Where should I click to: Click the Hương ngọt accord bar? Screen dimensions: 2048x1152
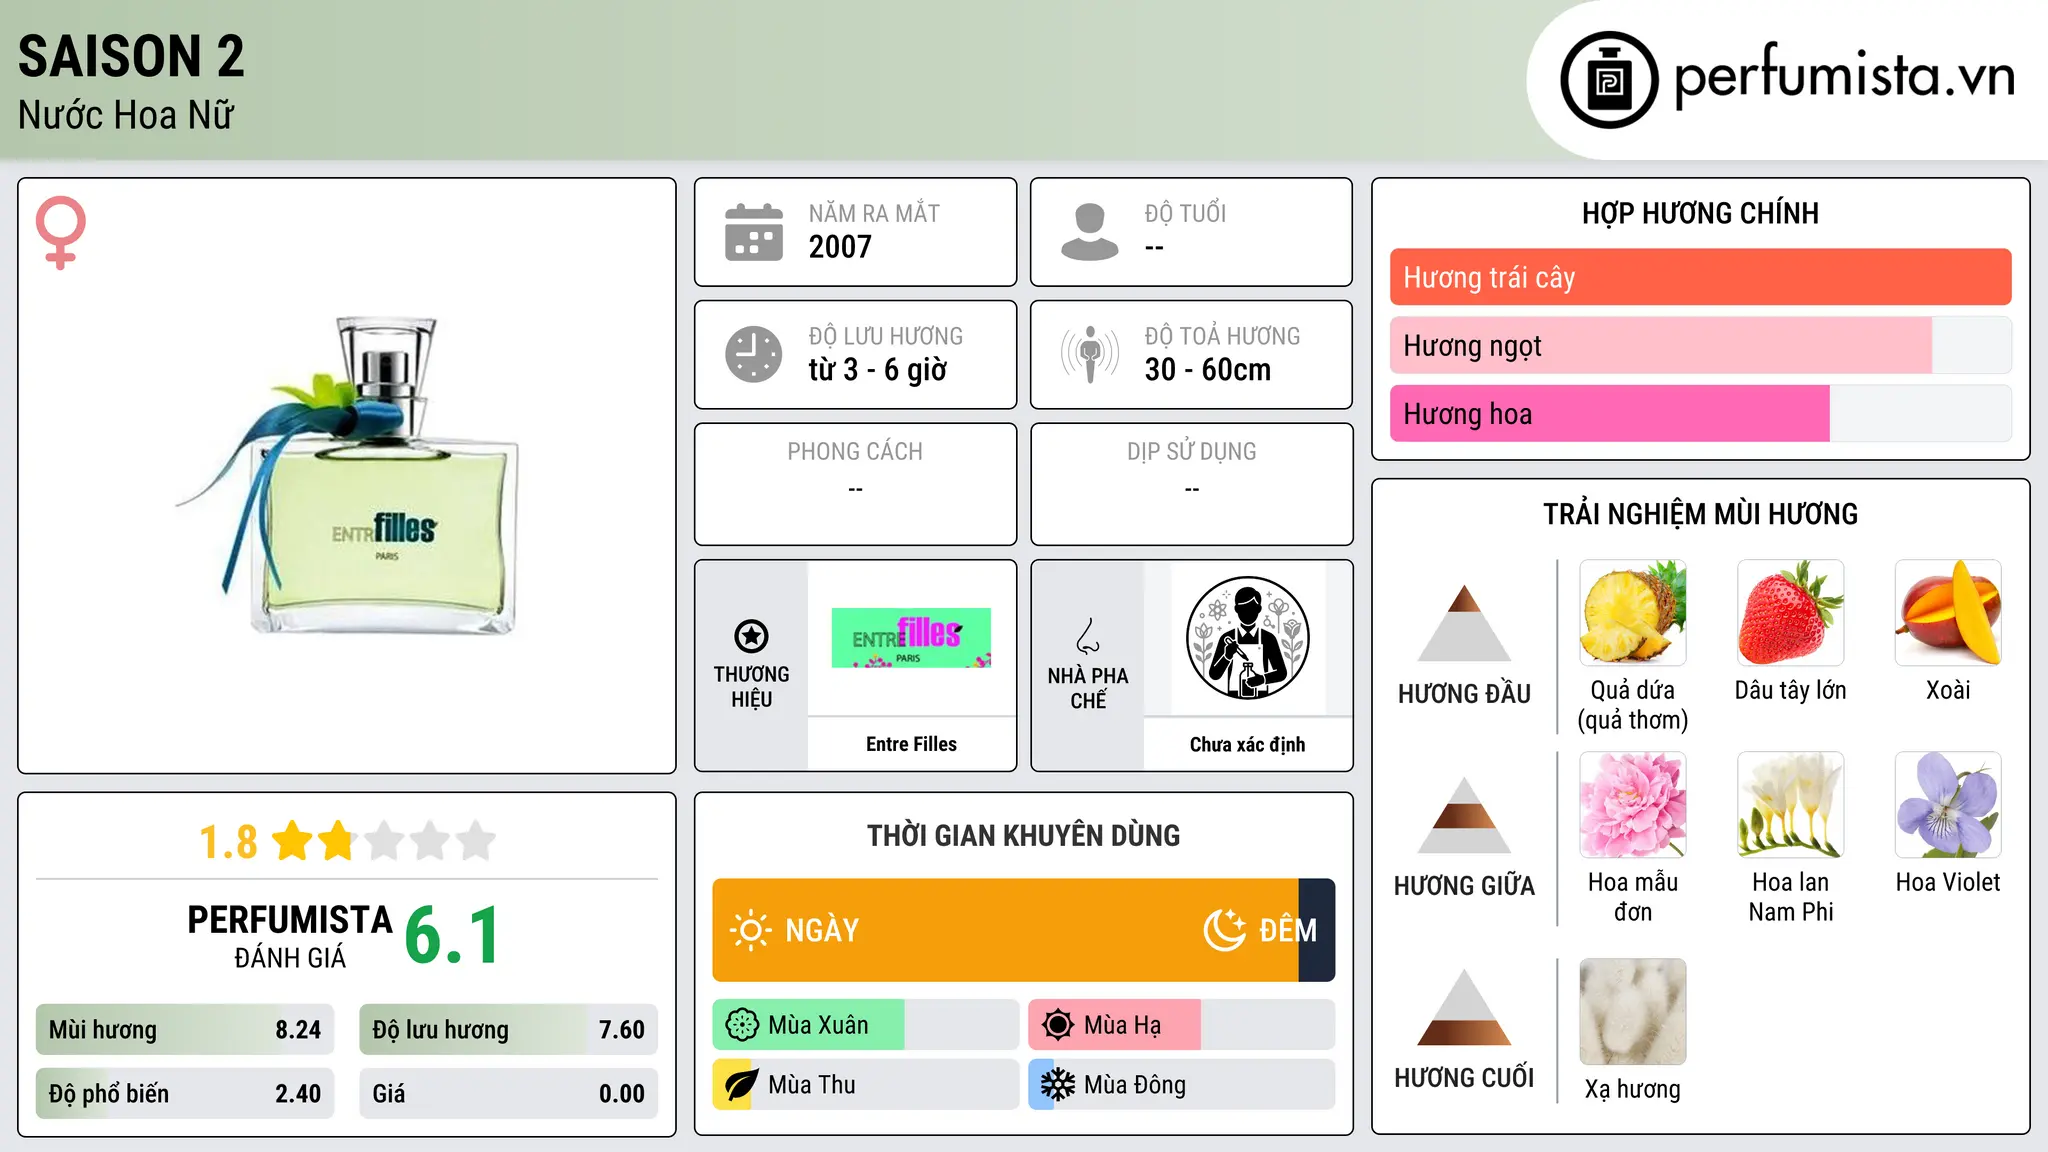pyautogui.click(x=1700, y=345)
